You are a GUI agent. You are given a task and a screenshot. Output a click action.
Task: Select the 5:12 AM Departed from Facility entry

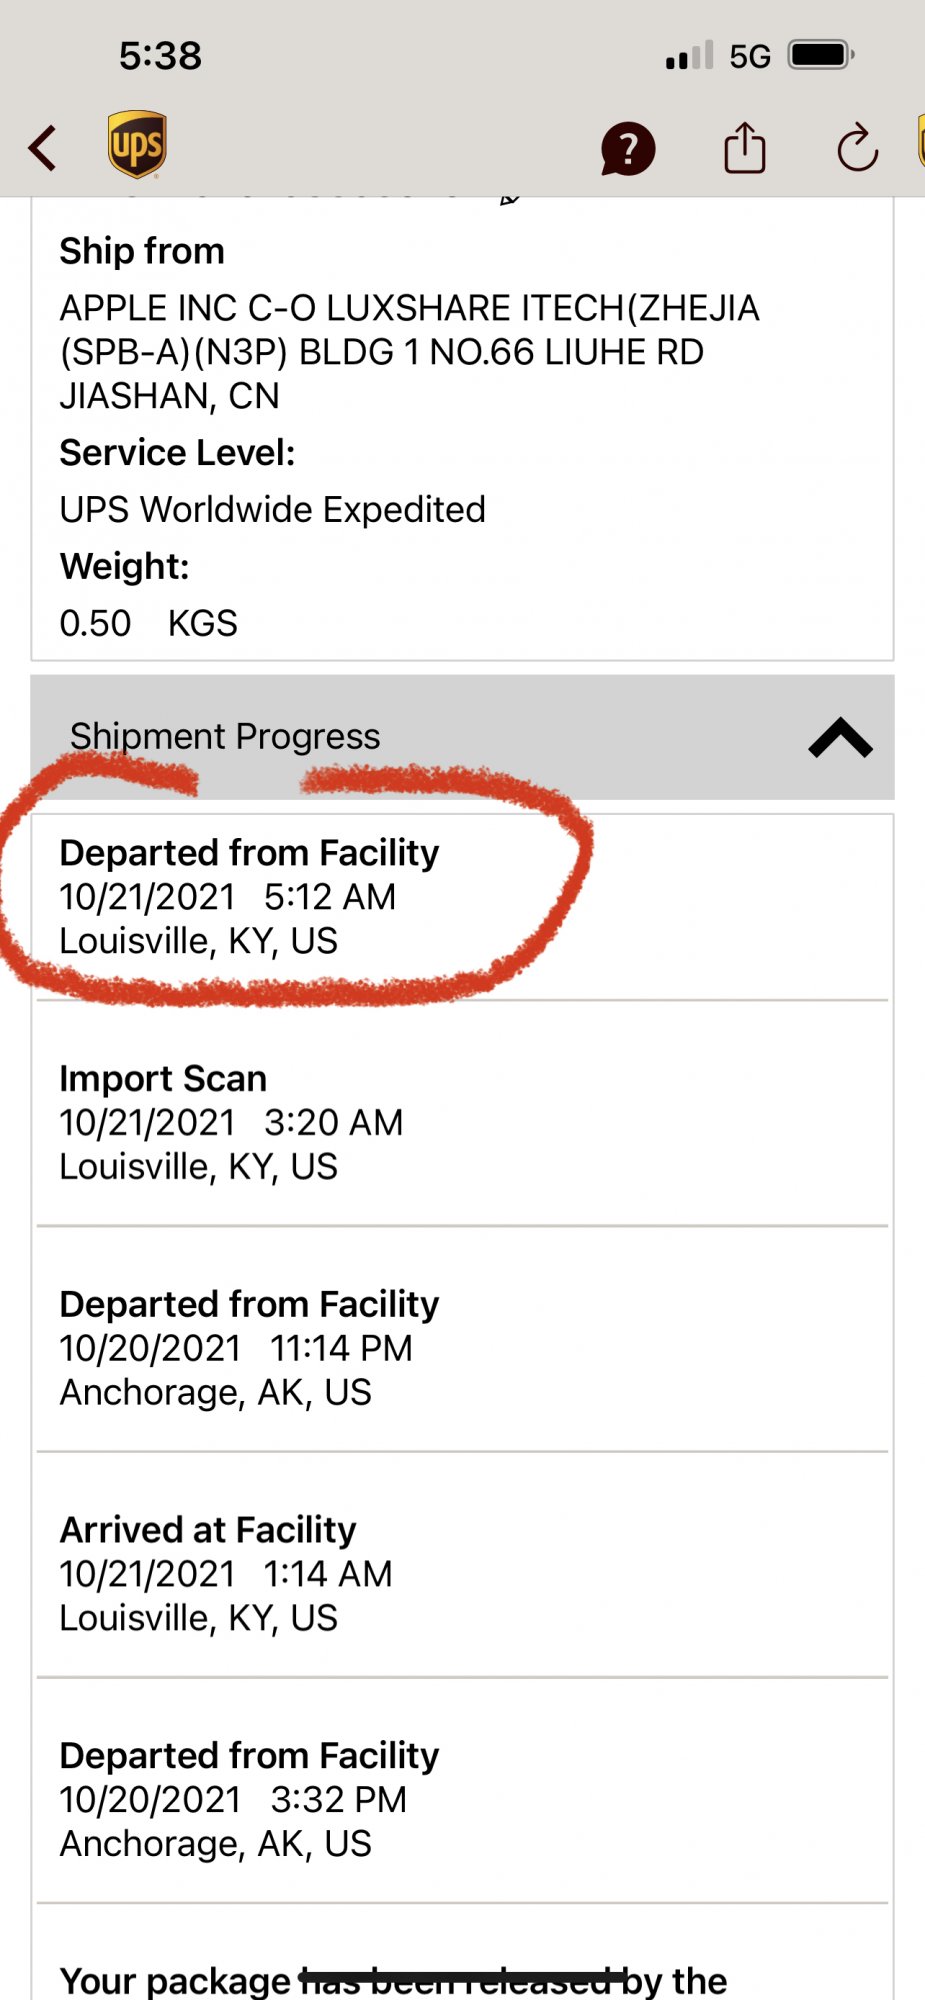point(250,897)
